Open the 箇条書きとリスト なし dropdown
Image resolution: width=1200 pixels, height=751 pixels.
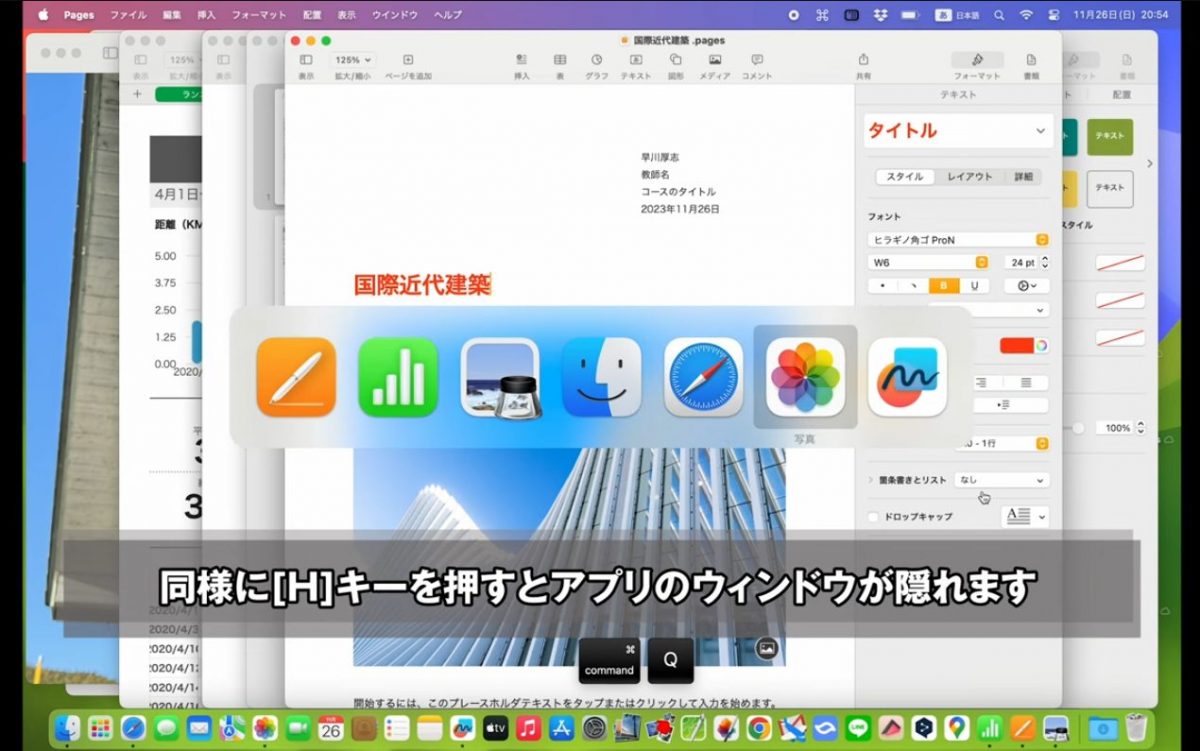pyautogui.click(x=1002, y=480)
